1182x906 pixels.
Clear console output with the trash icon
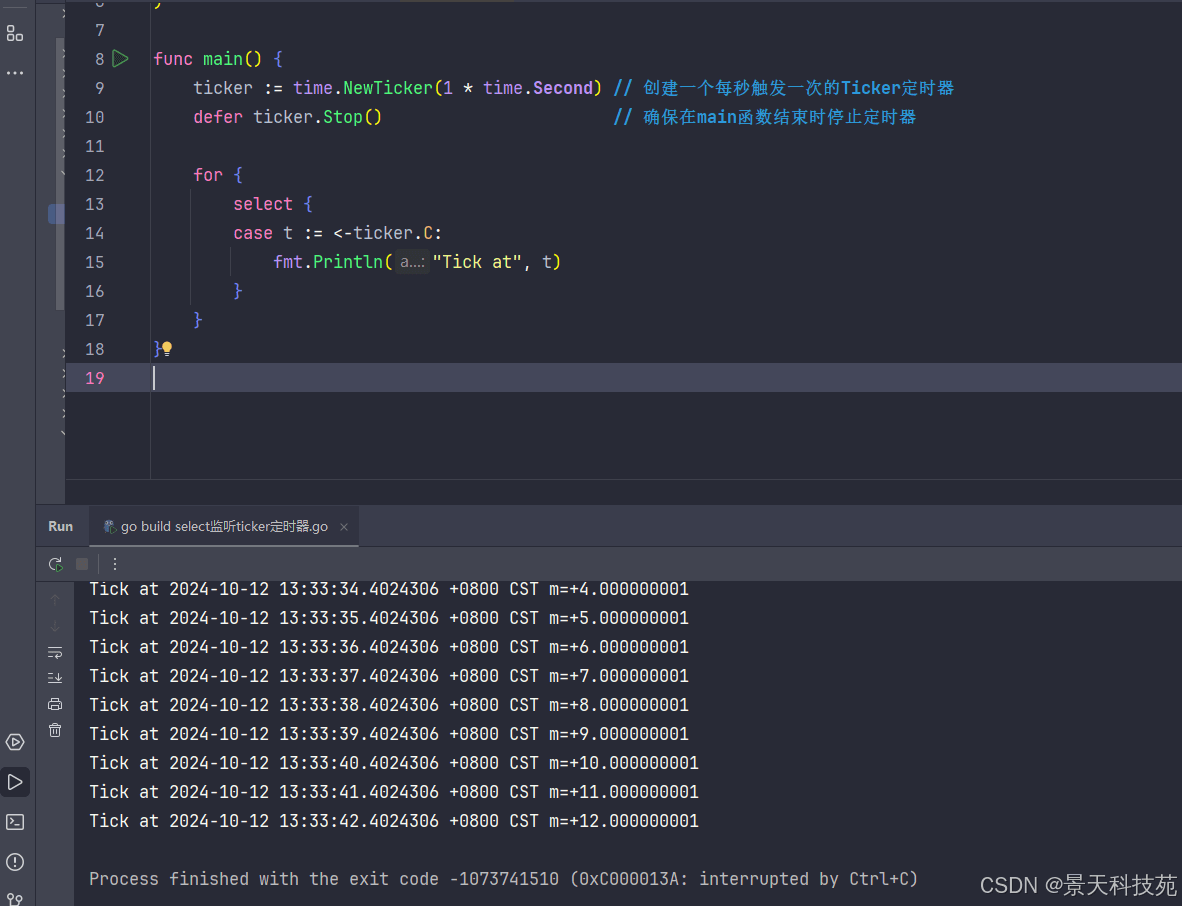[x=55, y=730]
